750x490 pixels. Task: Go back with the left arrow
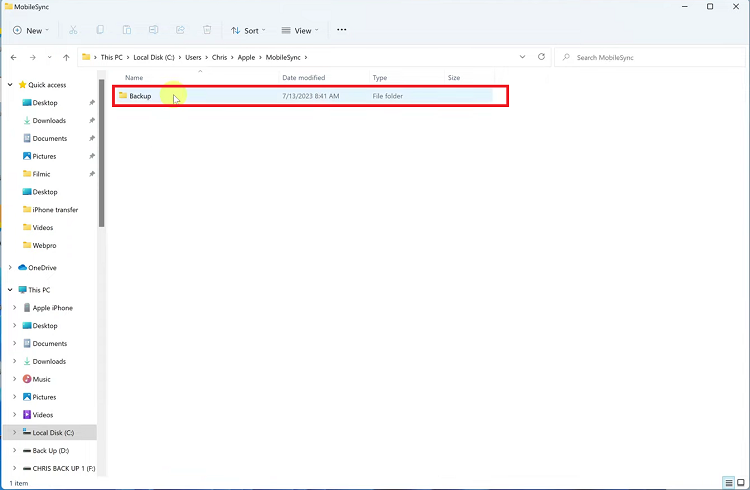(13, 57)
